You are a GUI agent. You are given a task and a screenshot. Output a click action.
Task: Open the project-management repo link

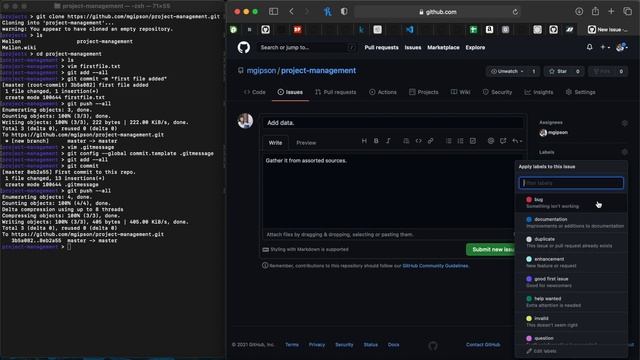tap(318, 71)
